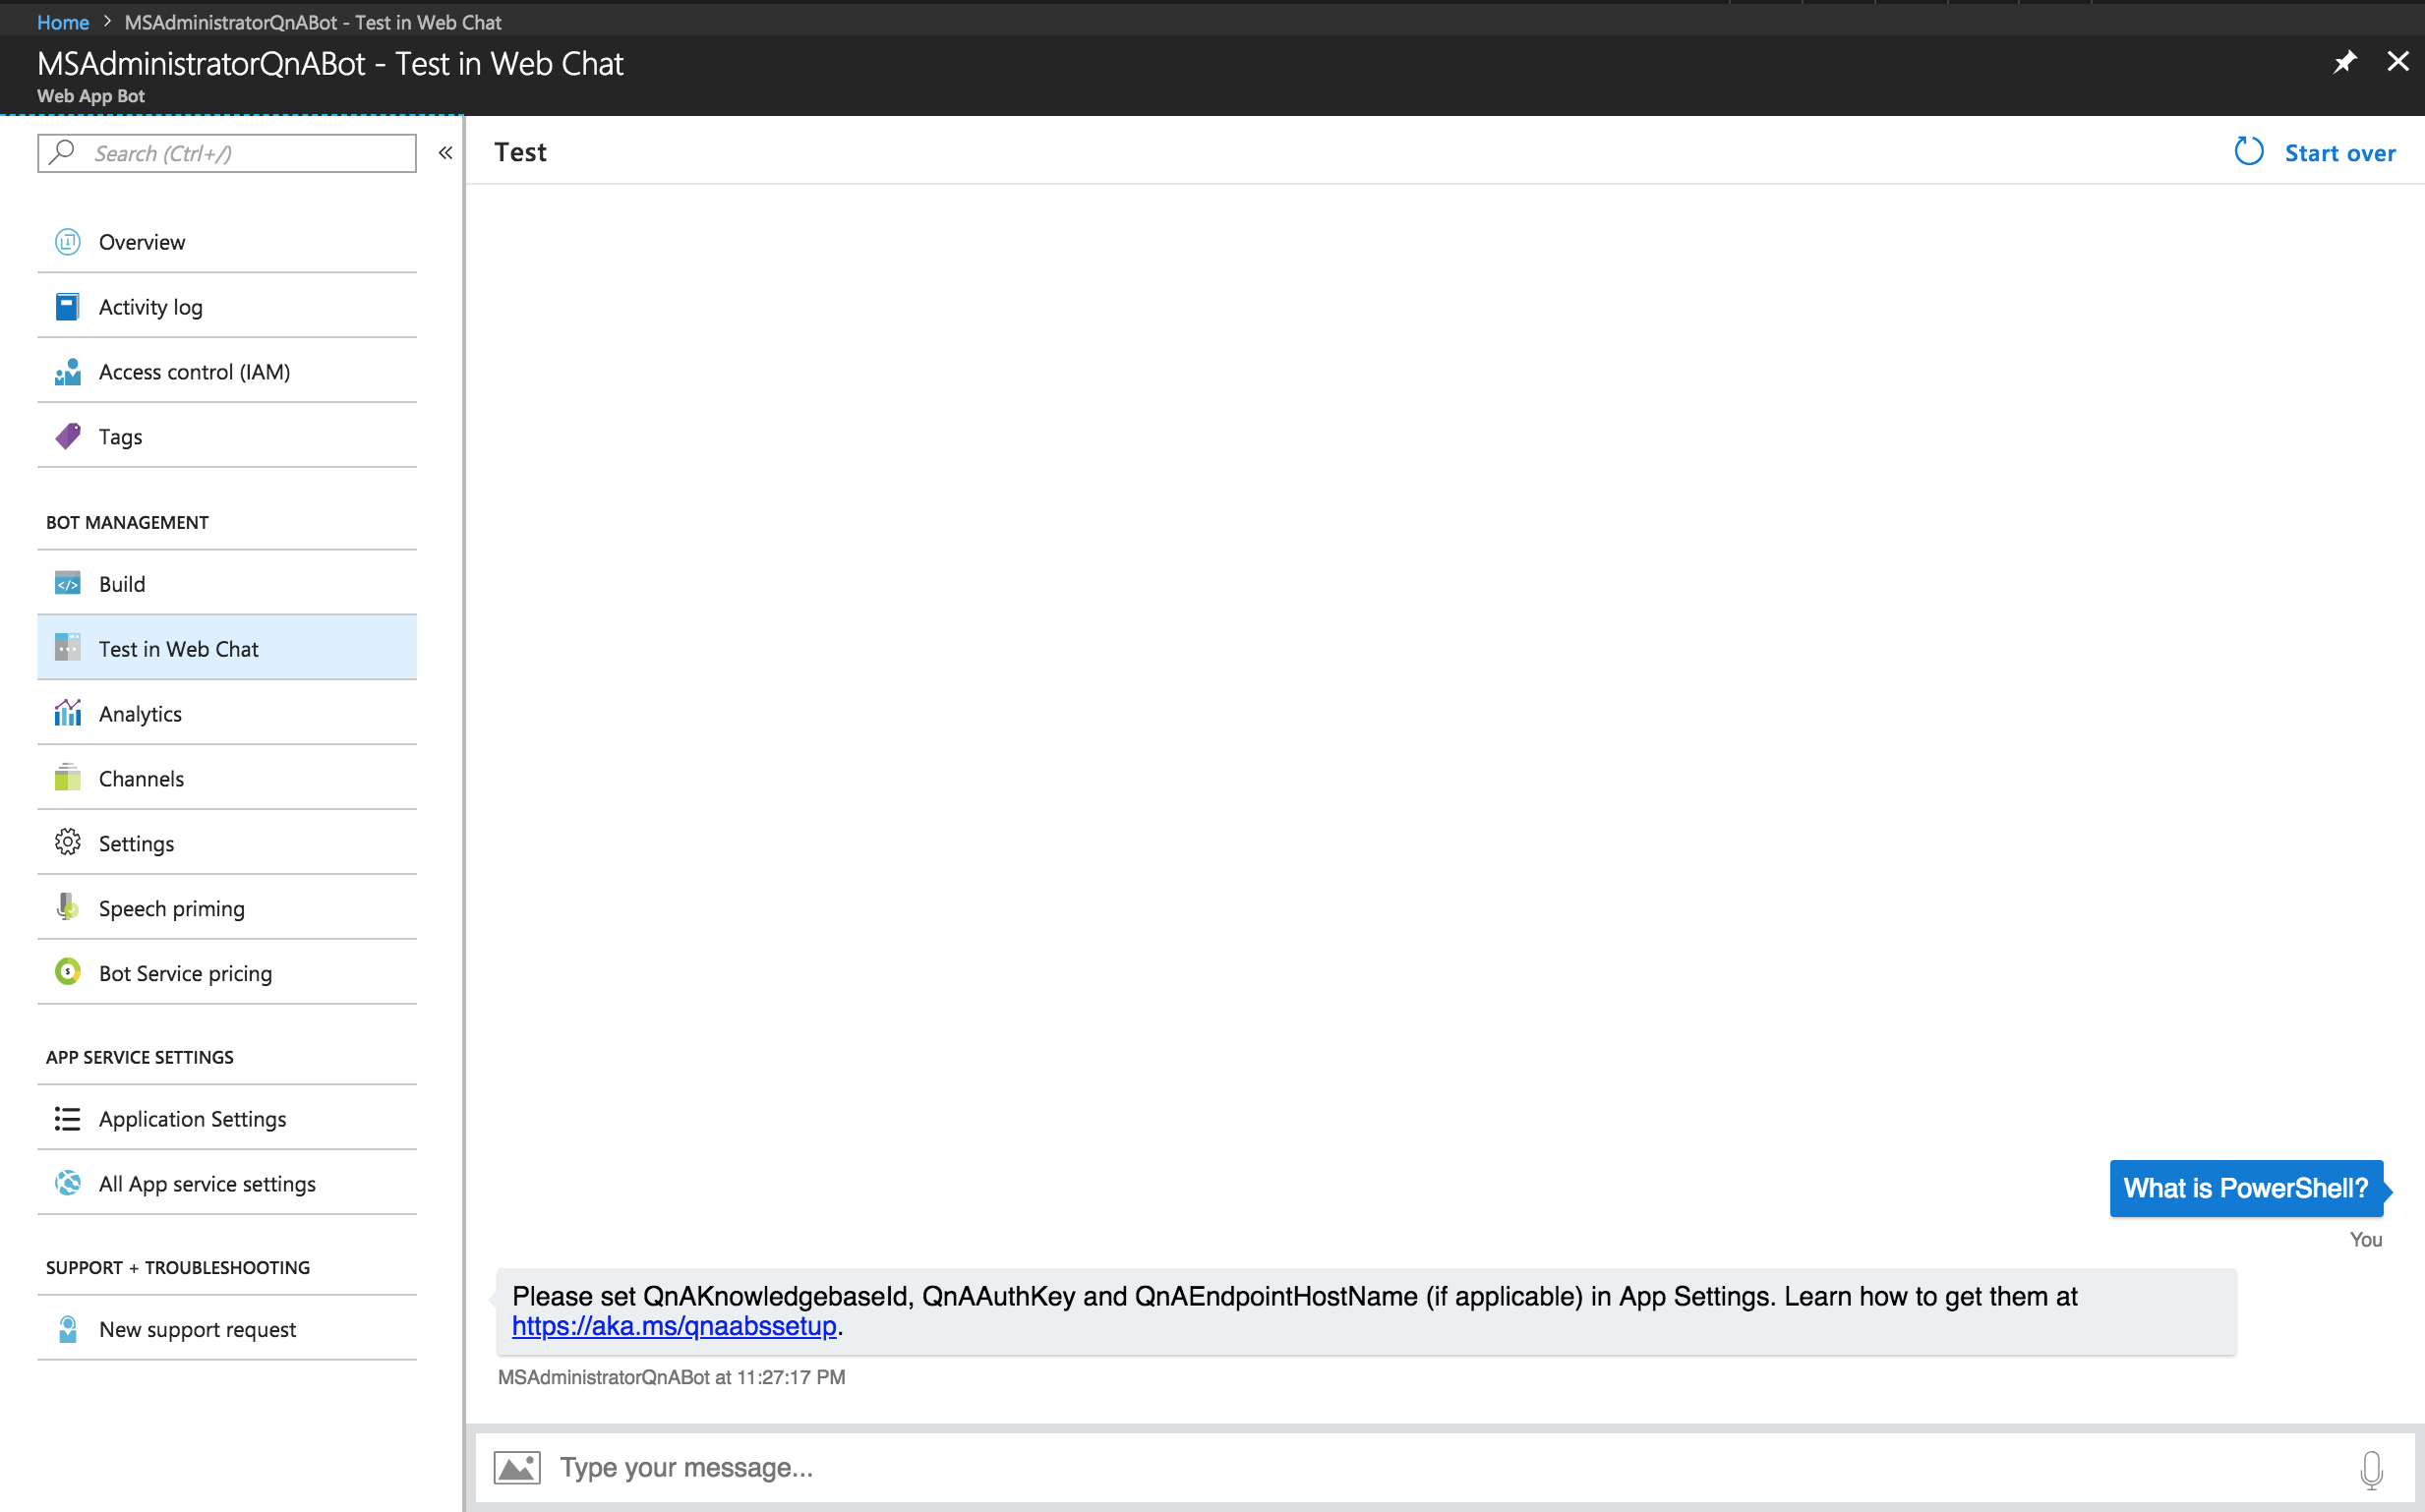Click the 'You' sender label
The image size is (2425, 1512).
click(2366, 1240)
